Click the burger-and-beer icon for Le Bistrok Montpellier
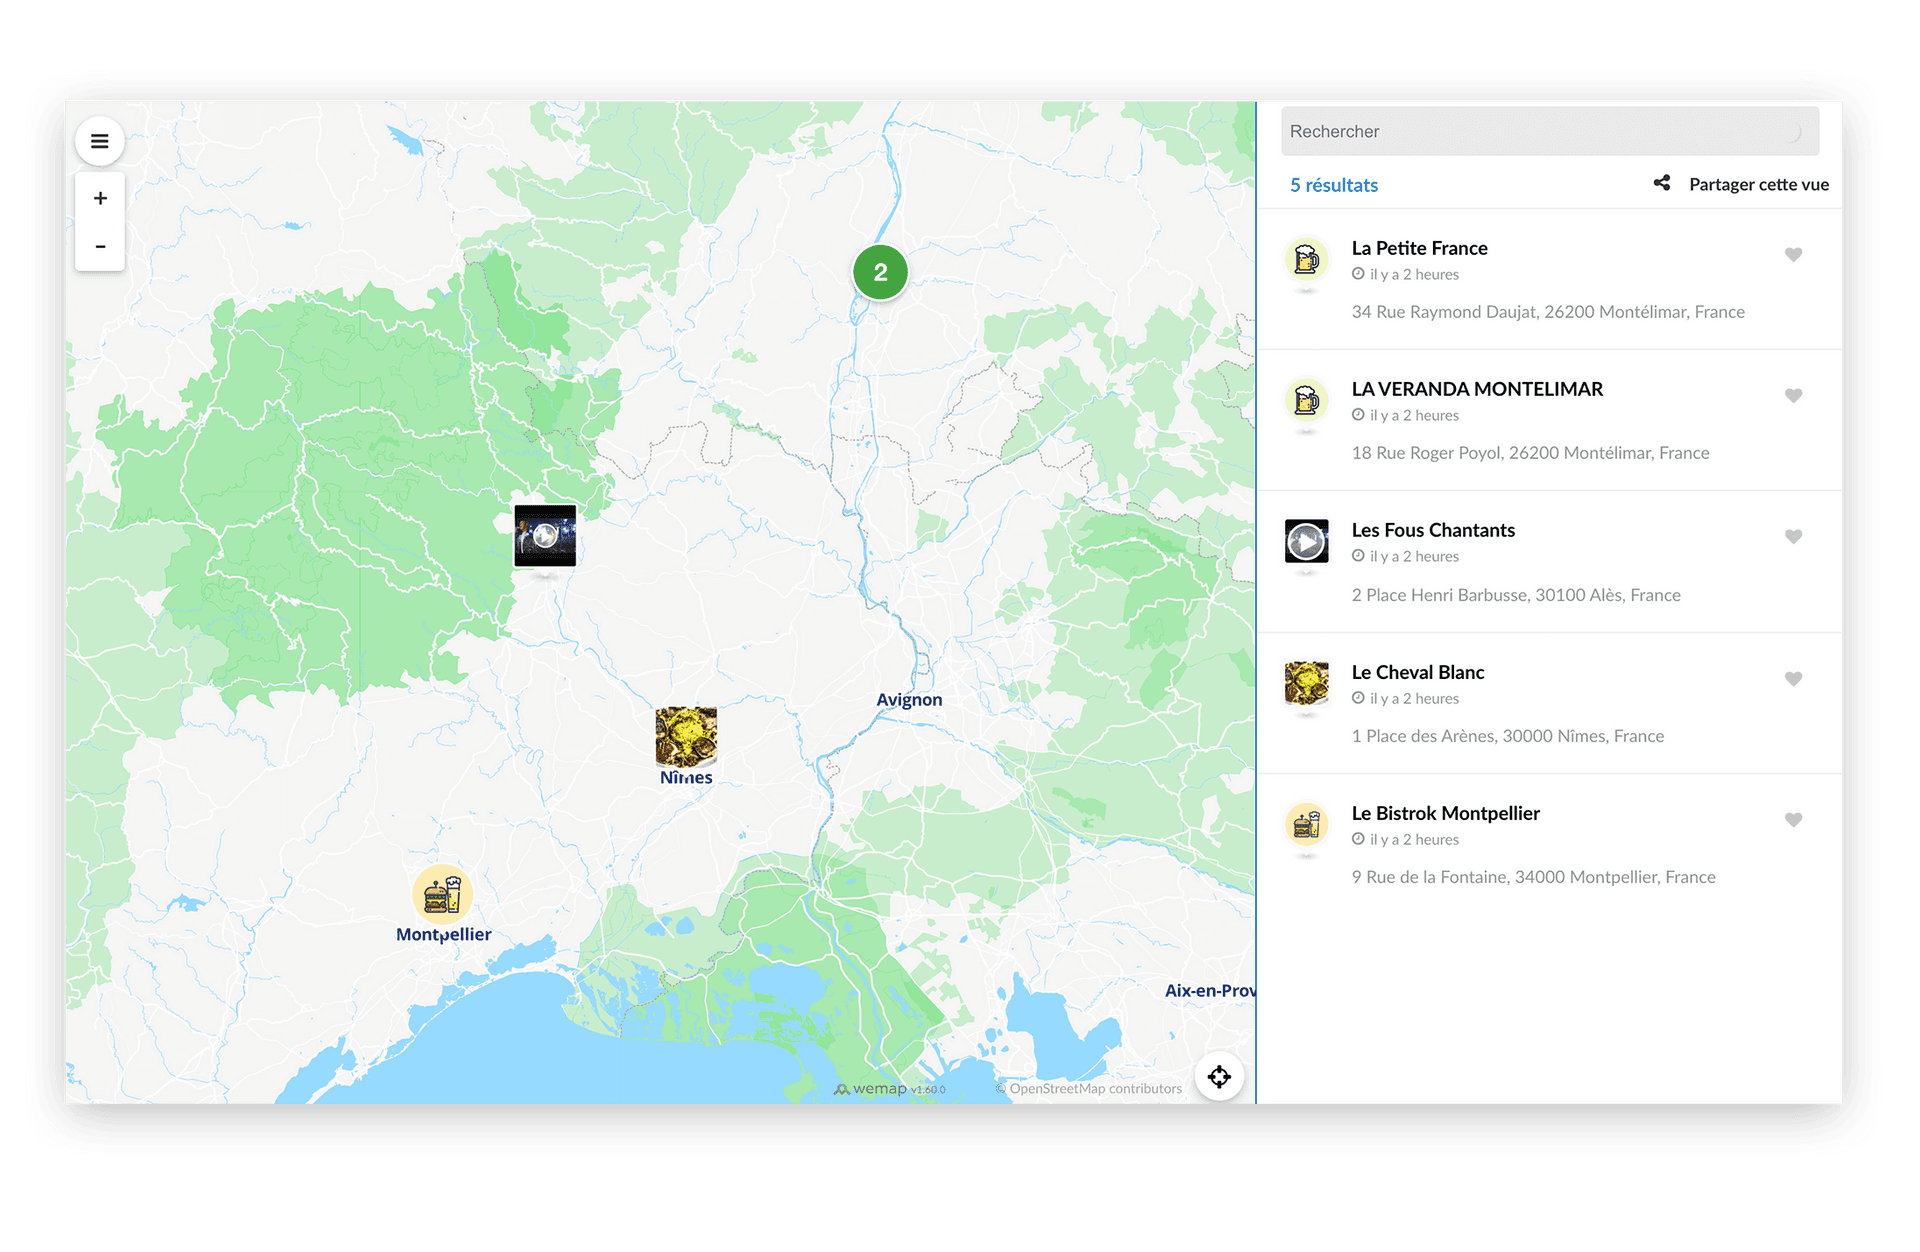The width and height of the screenshot is (1920, 1252). [1306, 824]
